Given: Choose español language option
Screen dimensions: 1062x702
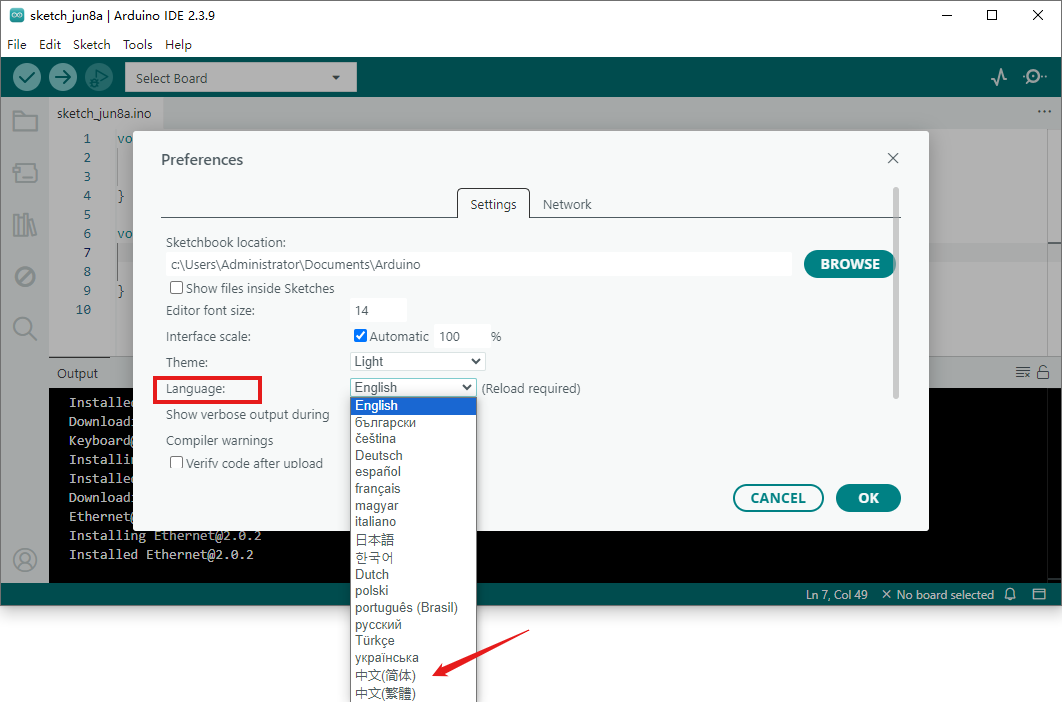Looking at the screenshot, I should [x=413, y=472].
